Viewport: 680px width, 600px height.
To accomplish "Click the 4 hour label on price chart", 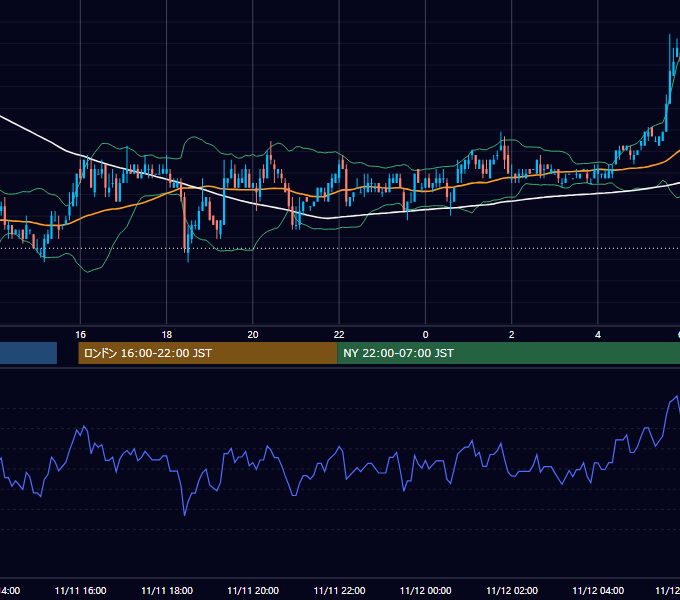I will coord(598,335).
